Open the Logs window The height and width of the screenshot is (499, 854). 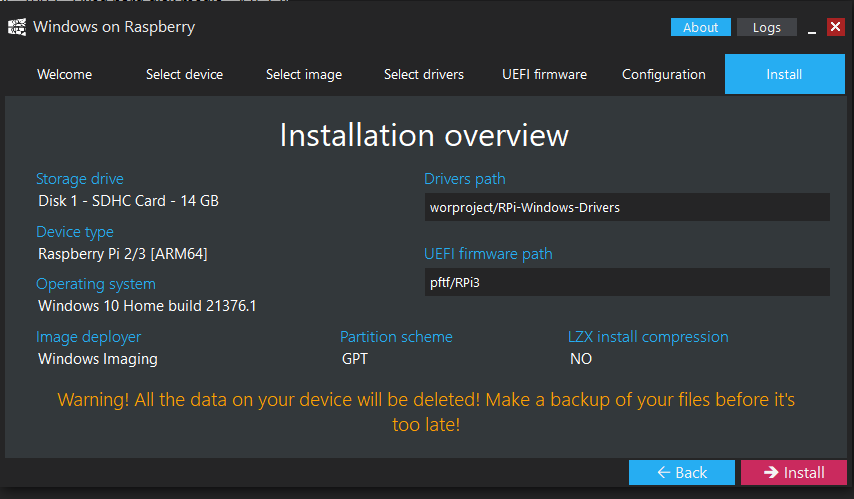(766, 27)
